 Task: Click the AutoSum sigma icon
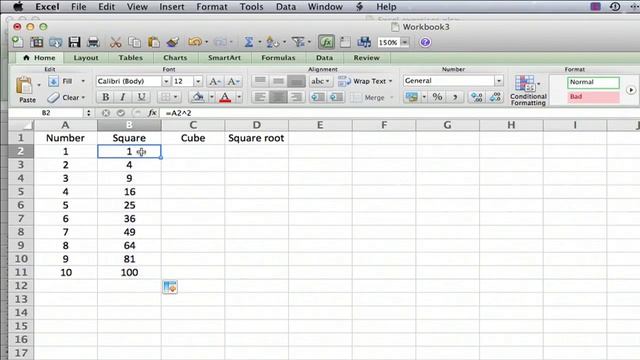click(x=249, y=42)
